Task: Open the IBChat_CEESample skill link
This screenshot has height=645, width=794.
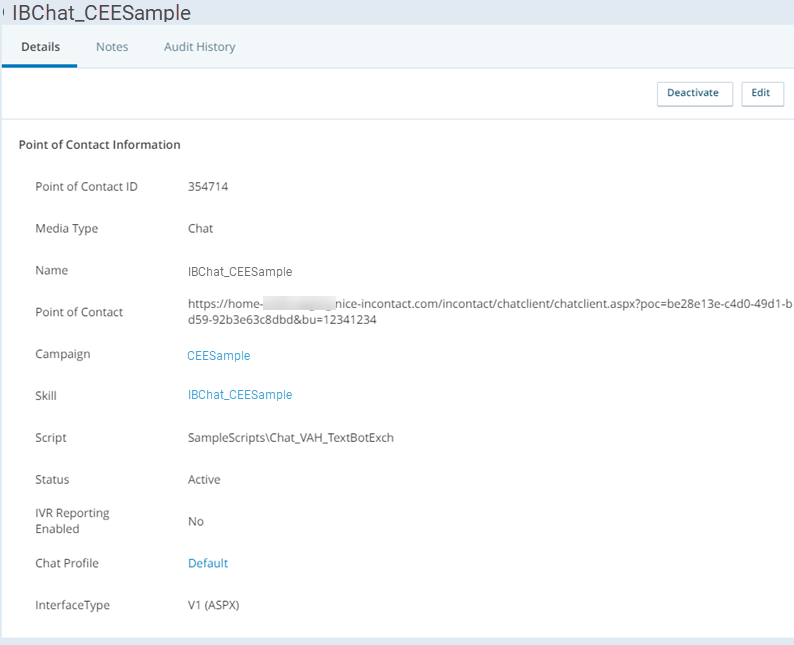Action: 240,395
